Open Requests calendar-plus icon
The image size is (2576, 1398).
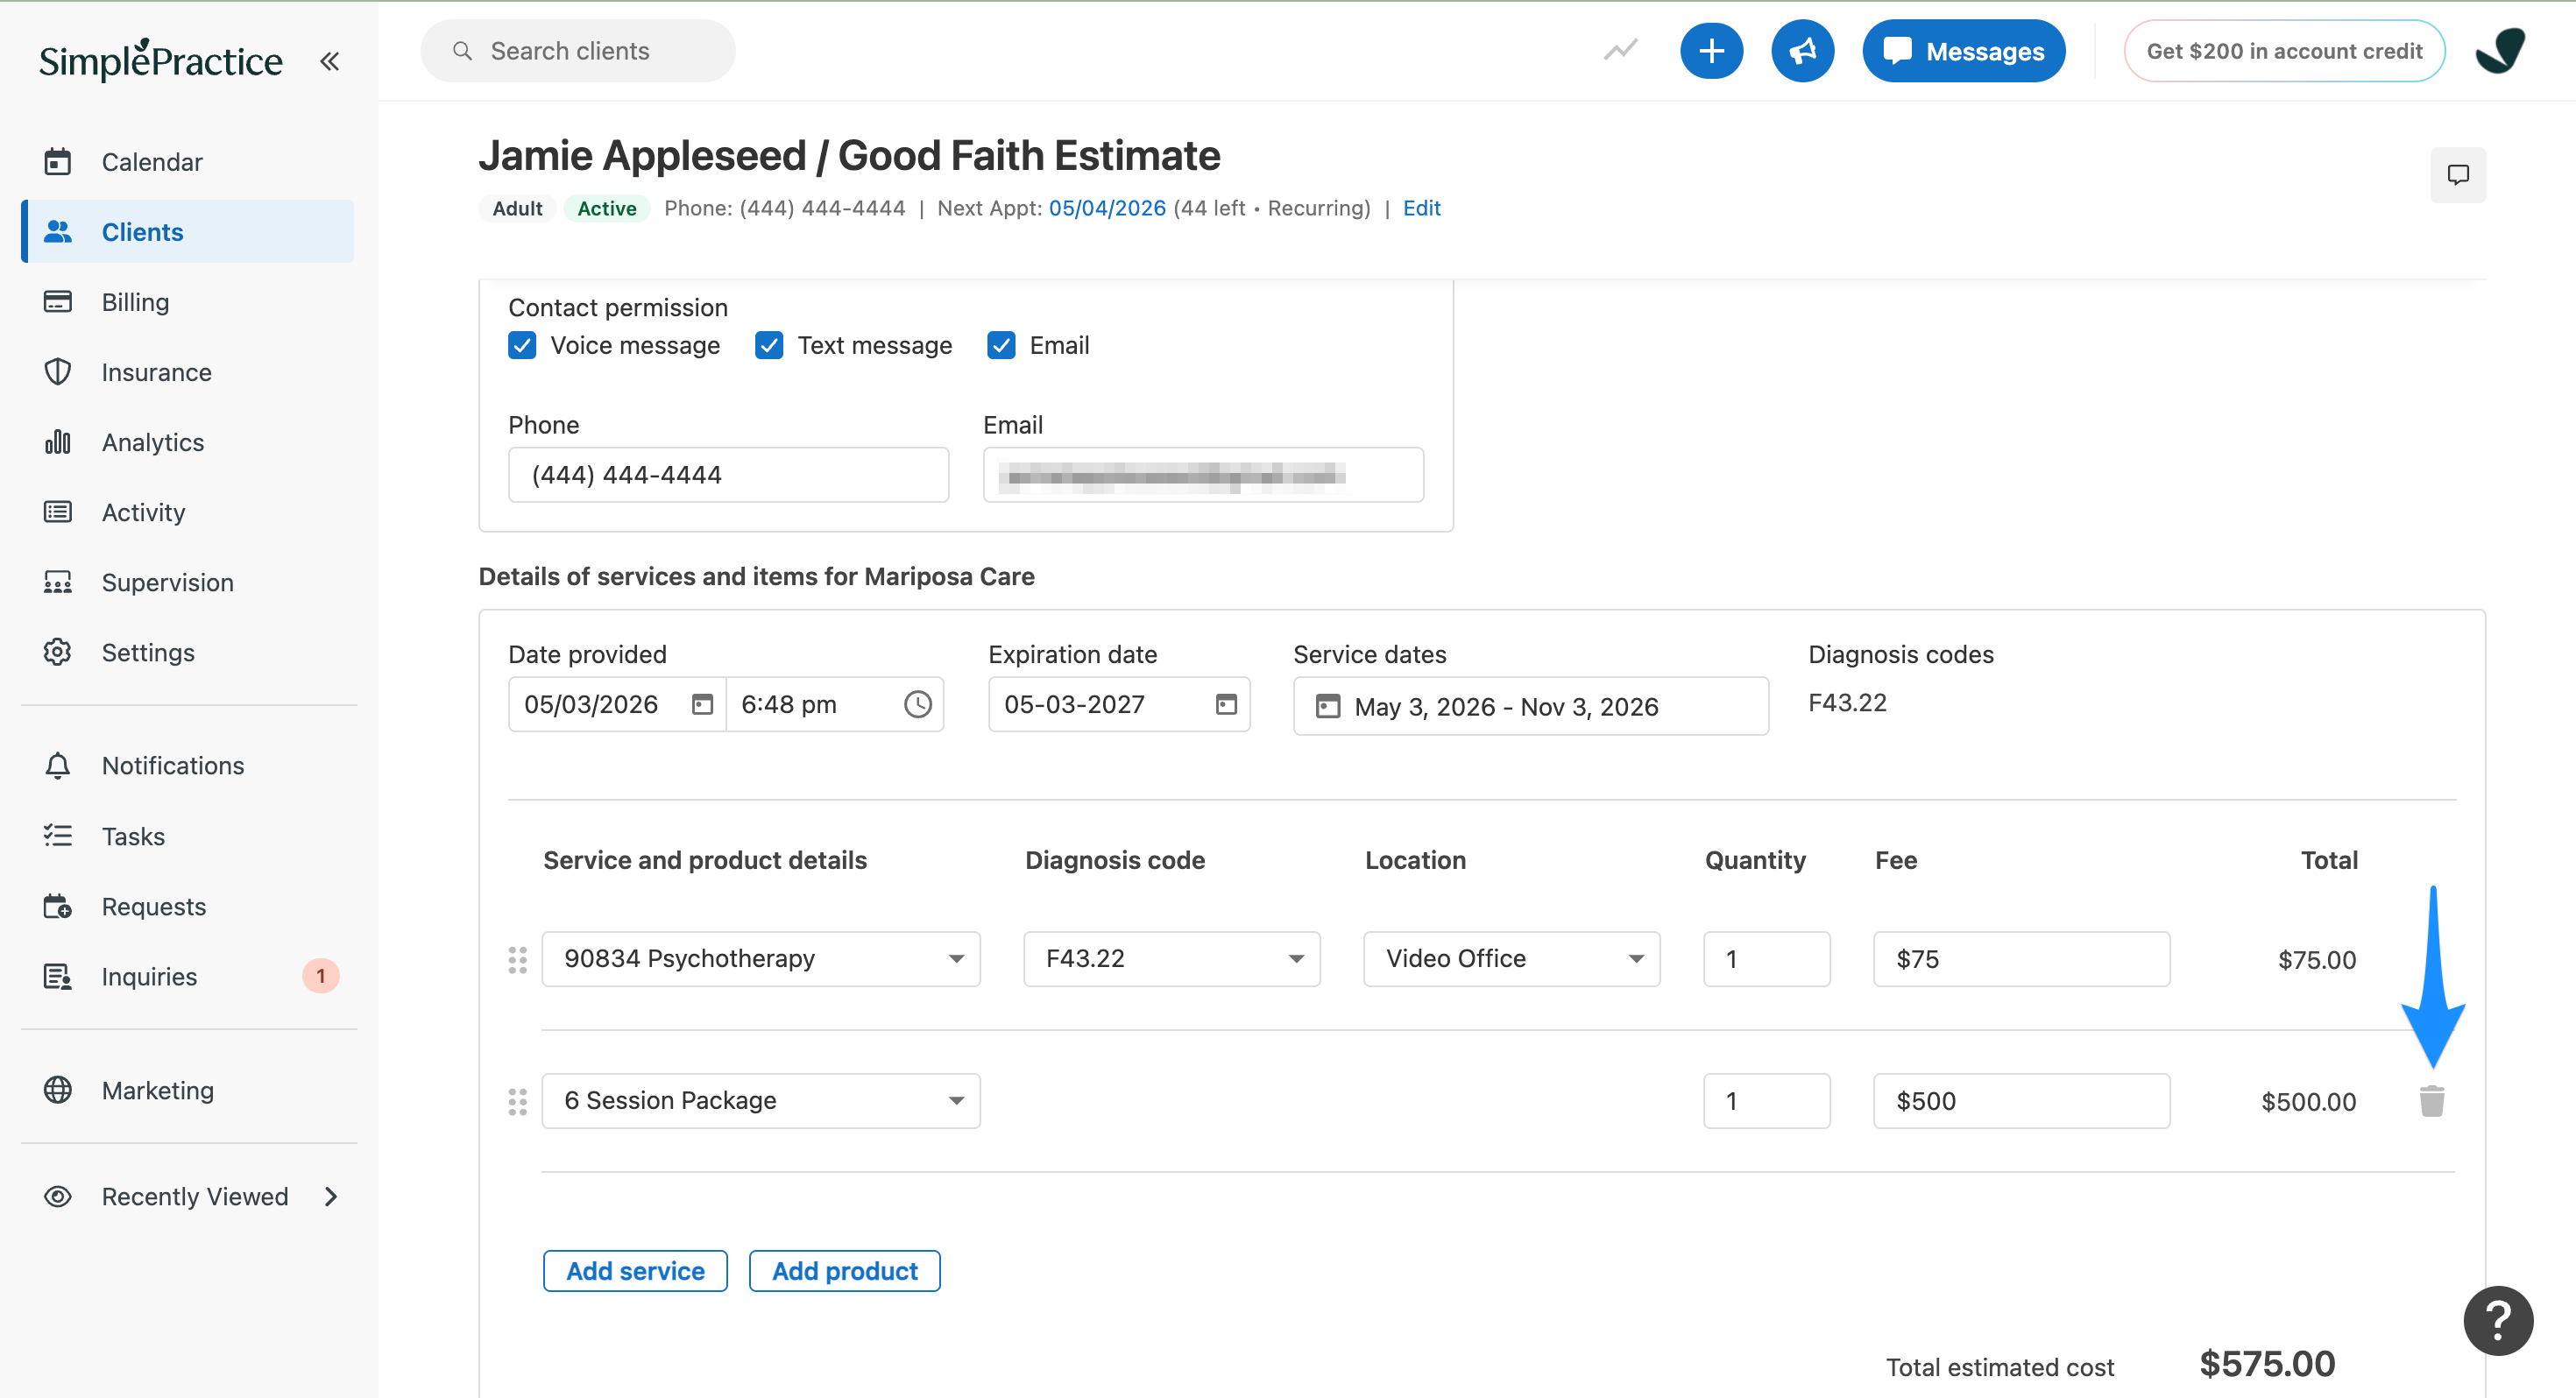point(58,906)
